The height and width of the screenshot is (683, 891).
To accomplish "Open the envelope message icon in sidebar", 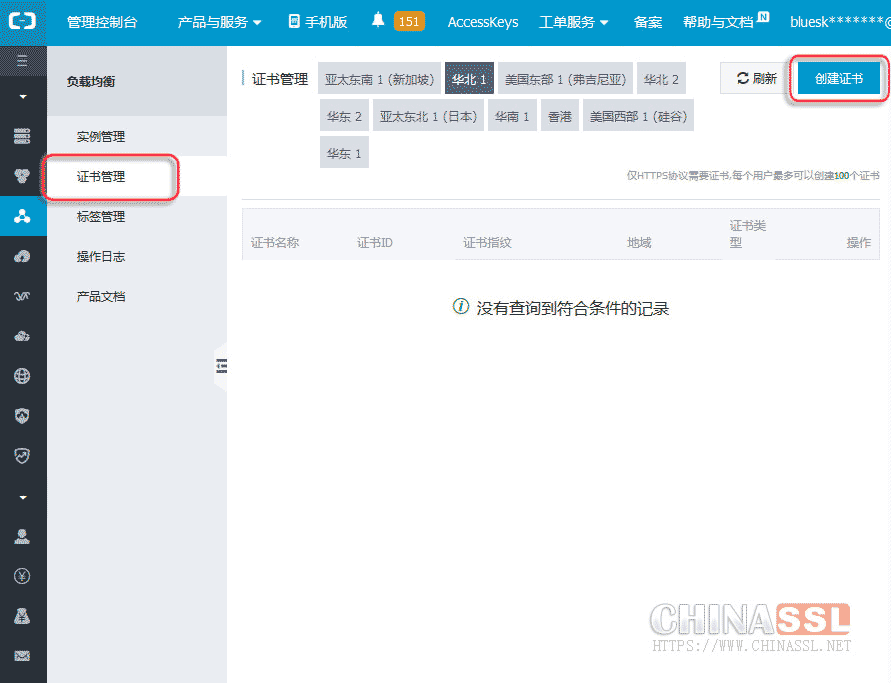I will point(22,656).
